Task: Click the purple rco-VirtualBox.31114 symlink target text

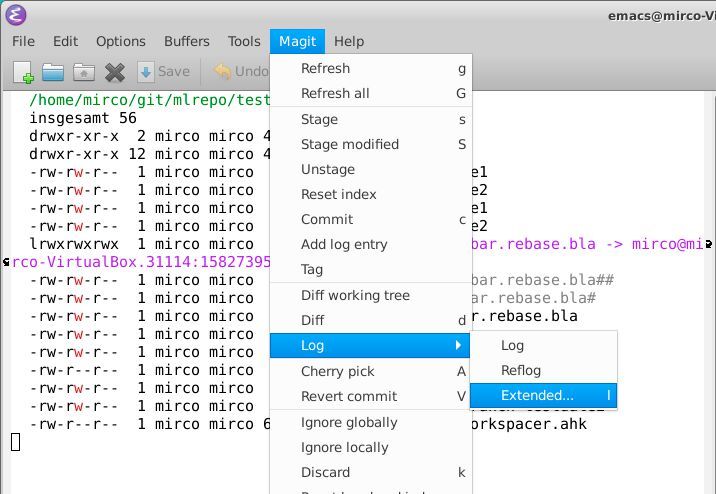Action: point(141,262)
